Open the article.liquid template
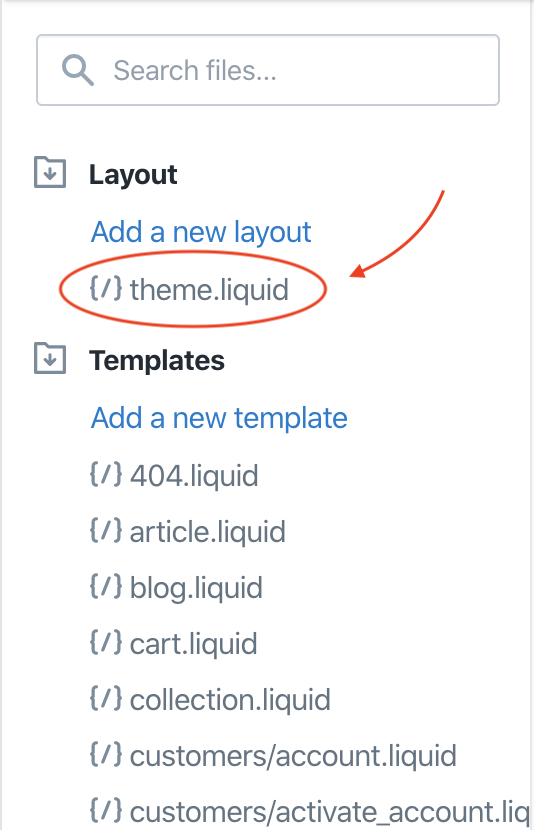This screenshot has height=830, width=534. click(207, 531)
